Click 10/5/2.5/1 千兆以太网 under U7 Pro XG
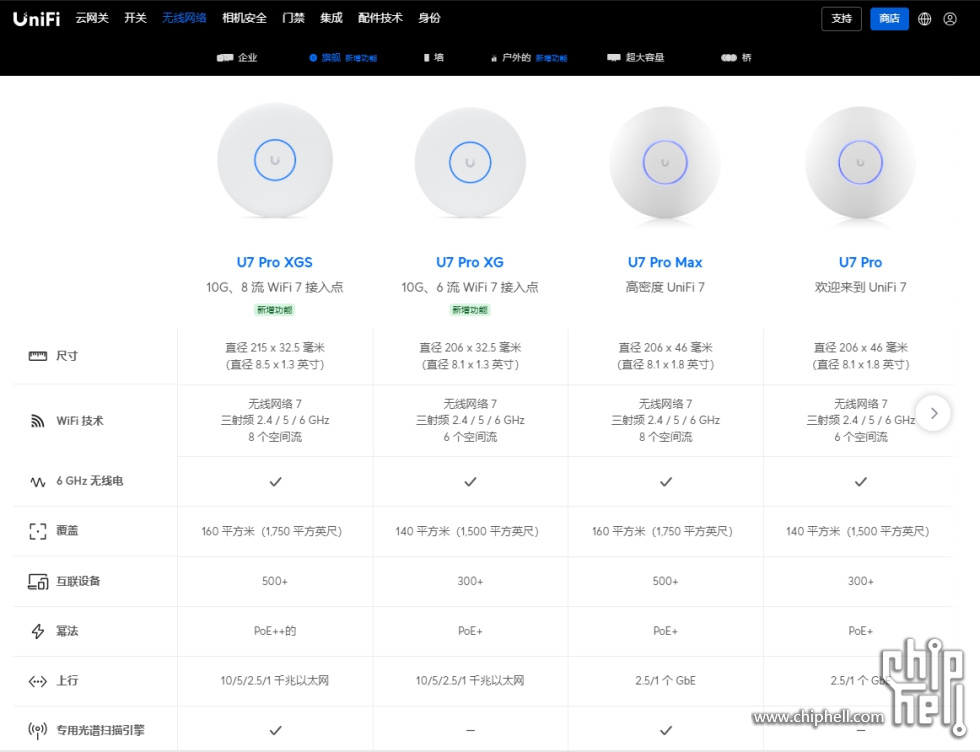The width and height of the screenshot is (980, 752). pos(470,681)
